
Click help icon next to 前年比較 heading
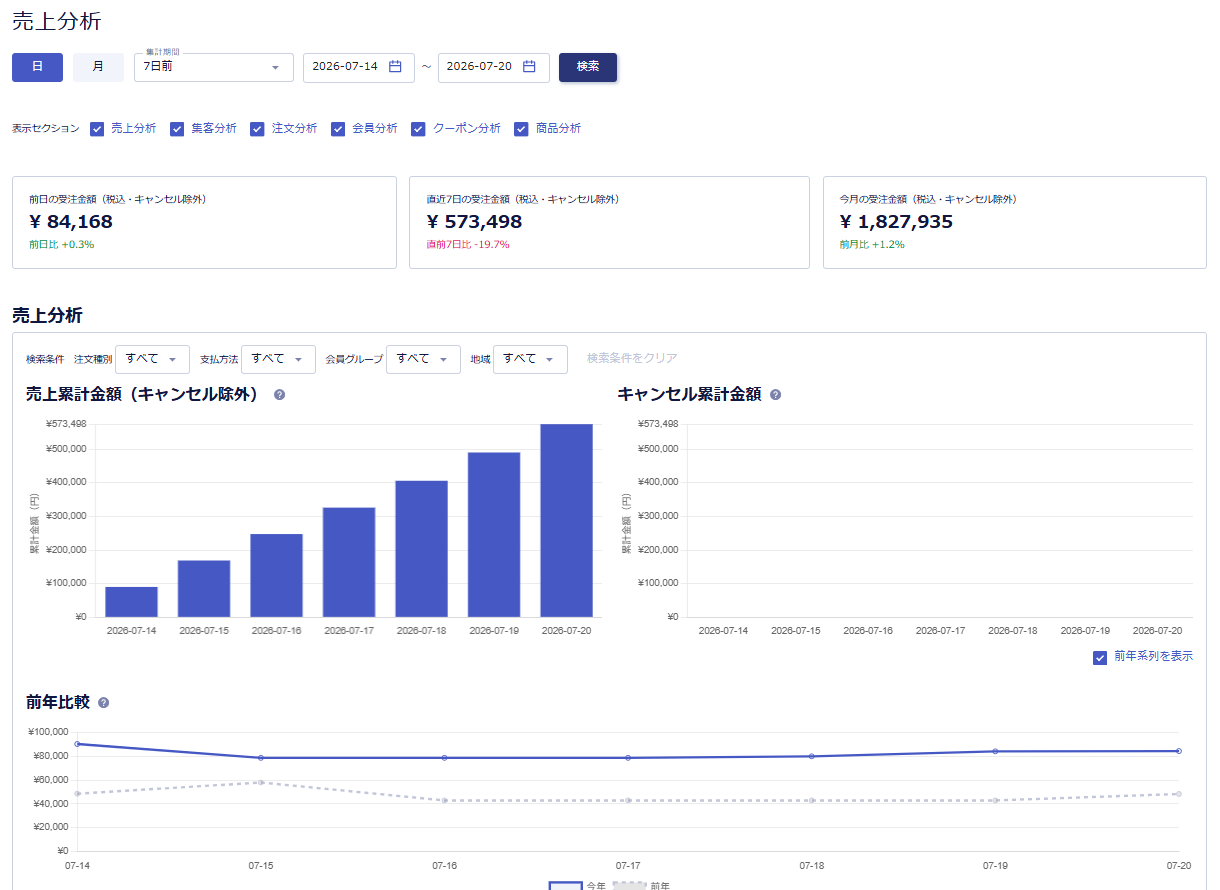click(x=104, y=703)
